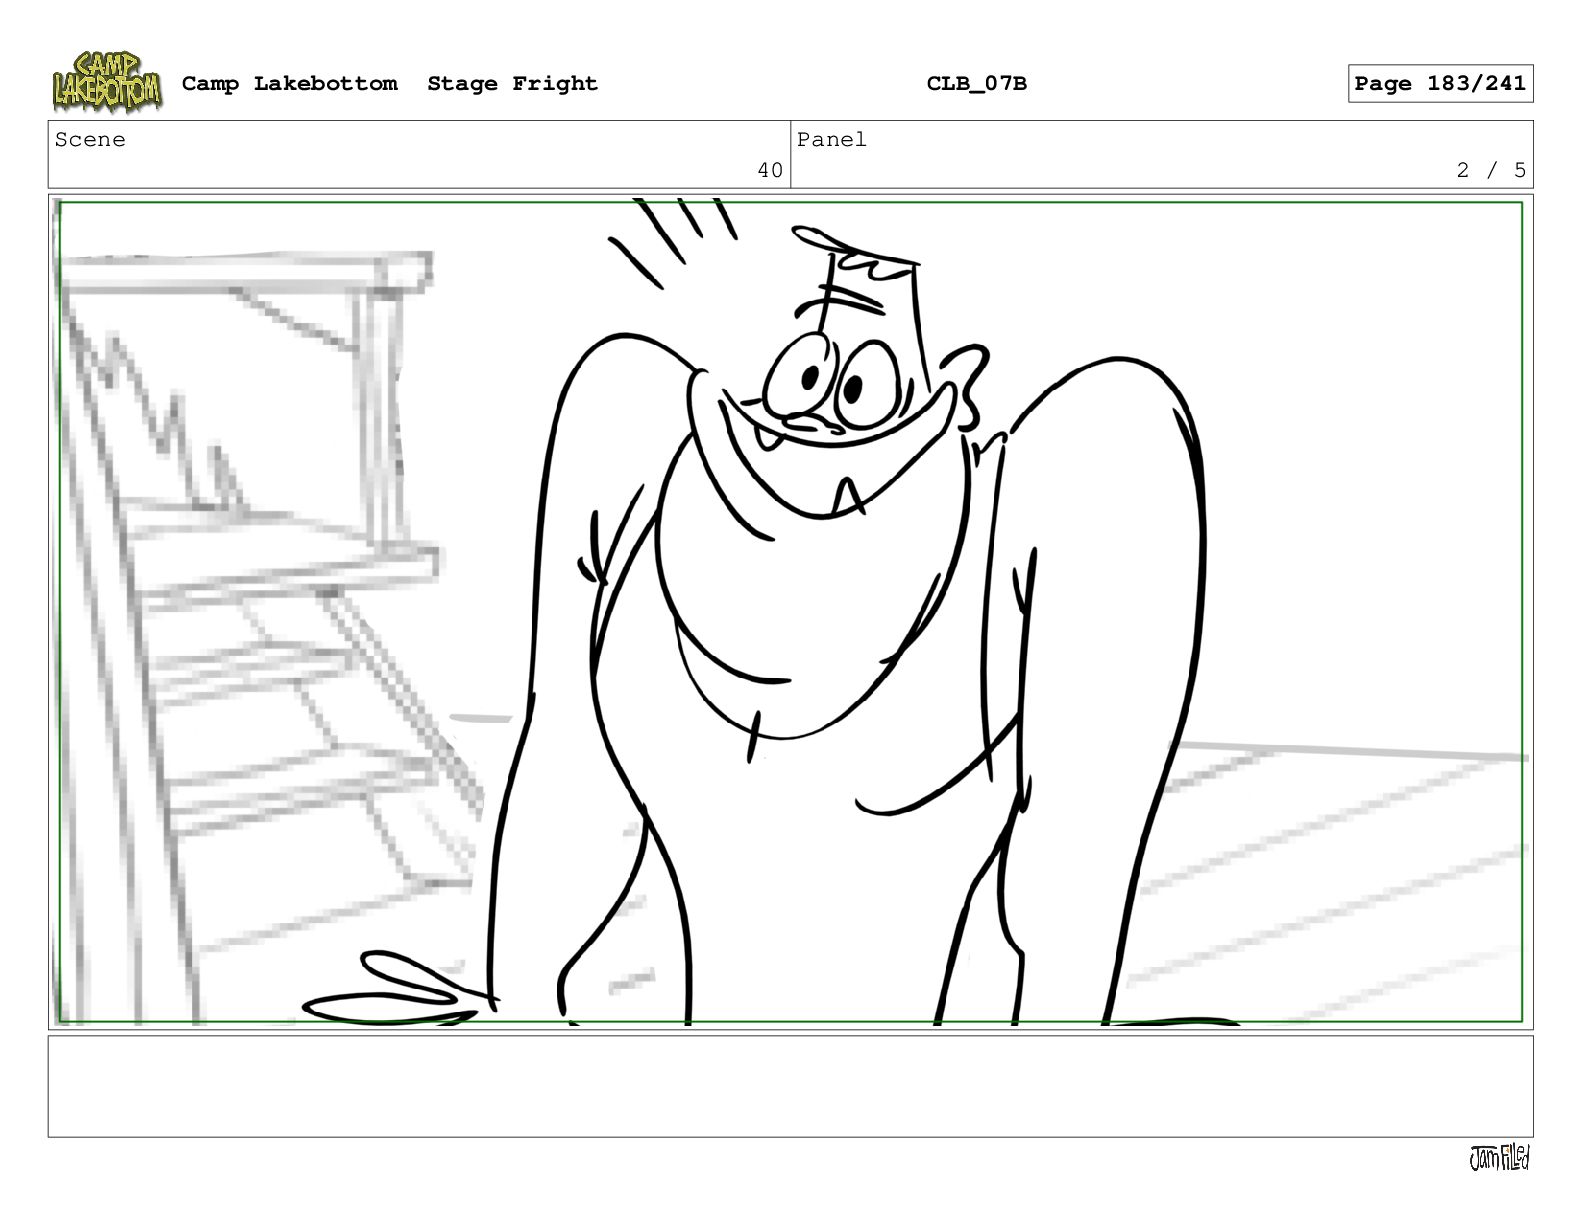
Task: Click the storyboard panel drawing
Action: (790, 612)
